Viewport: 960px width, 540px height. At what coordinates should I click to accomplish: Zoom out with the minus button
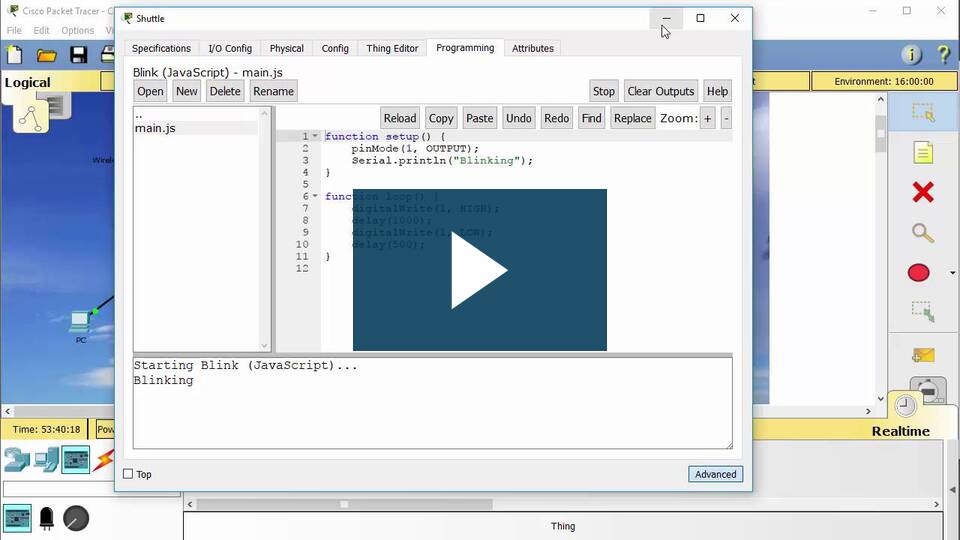(726, 118)
